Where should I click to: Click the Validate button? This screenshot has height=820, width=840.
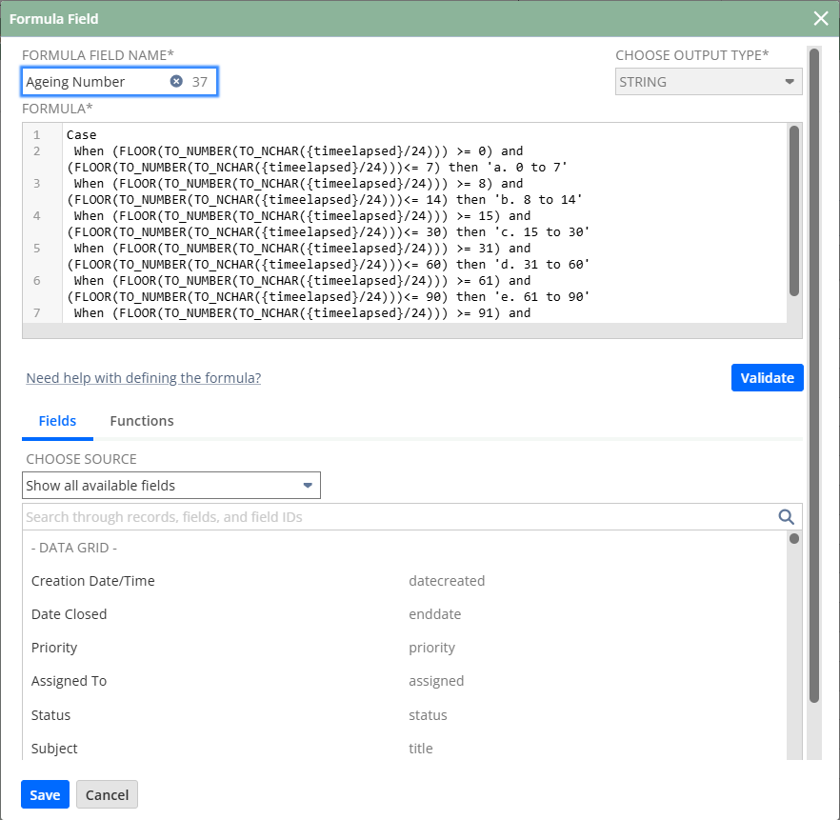[x=767, y=378]
